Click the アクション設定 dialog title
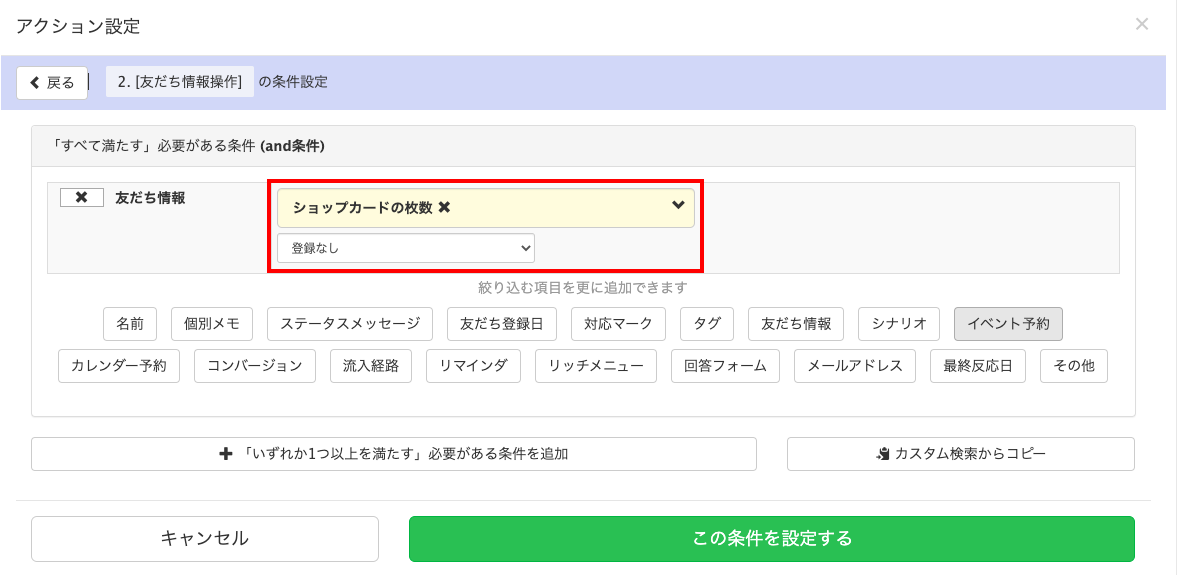The image size is (1177, 575). pos(78,26)
